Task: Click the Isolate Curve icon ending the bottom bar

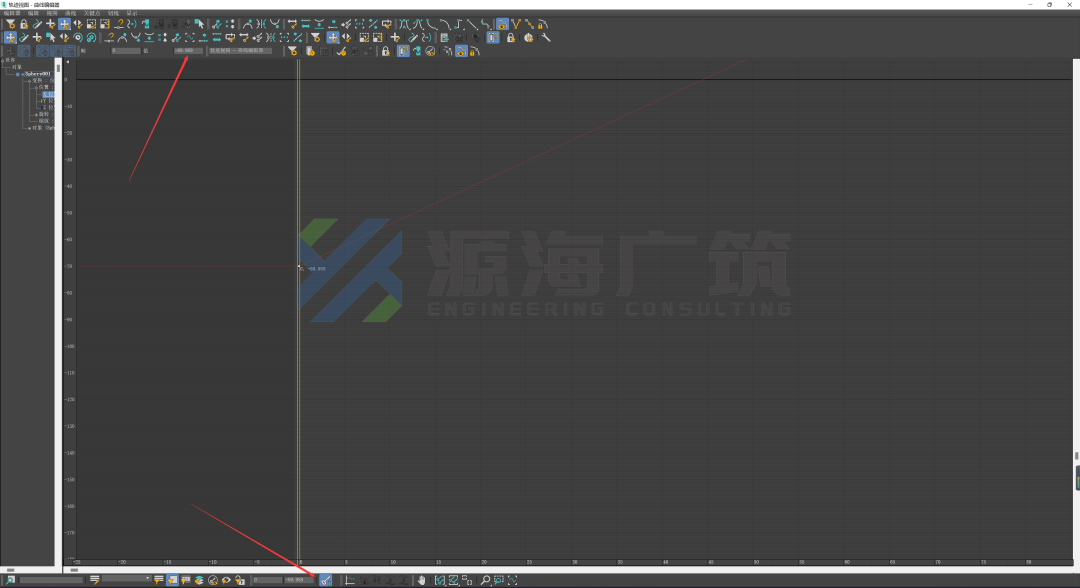Action: point(513,580)
